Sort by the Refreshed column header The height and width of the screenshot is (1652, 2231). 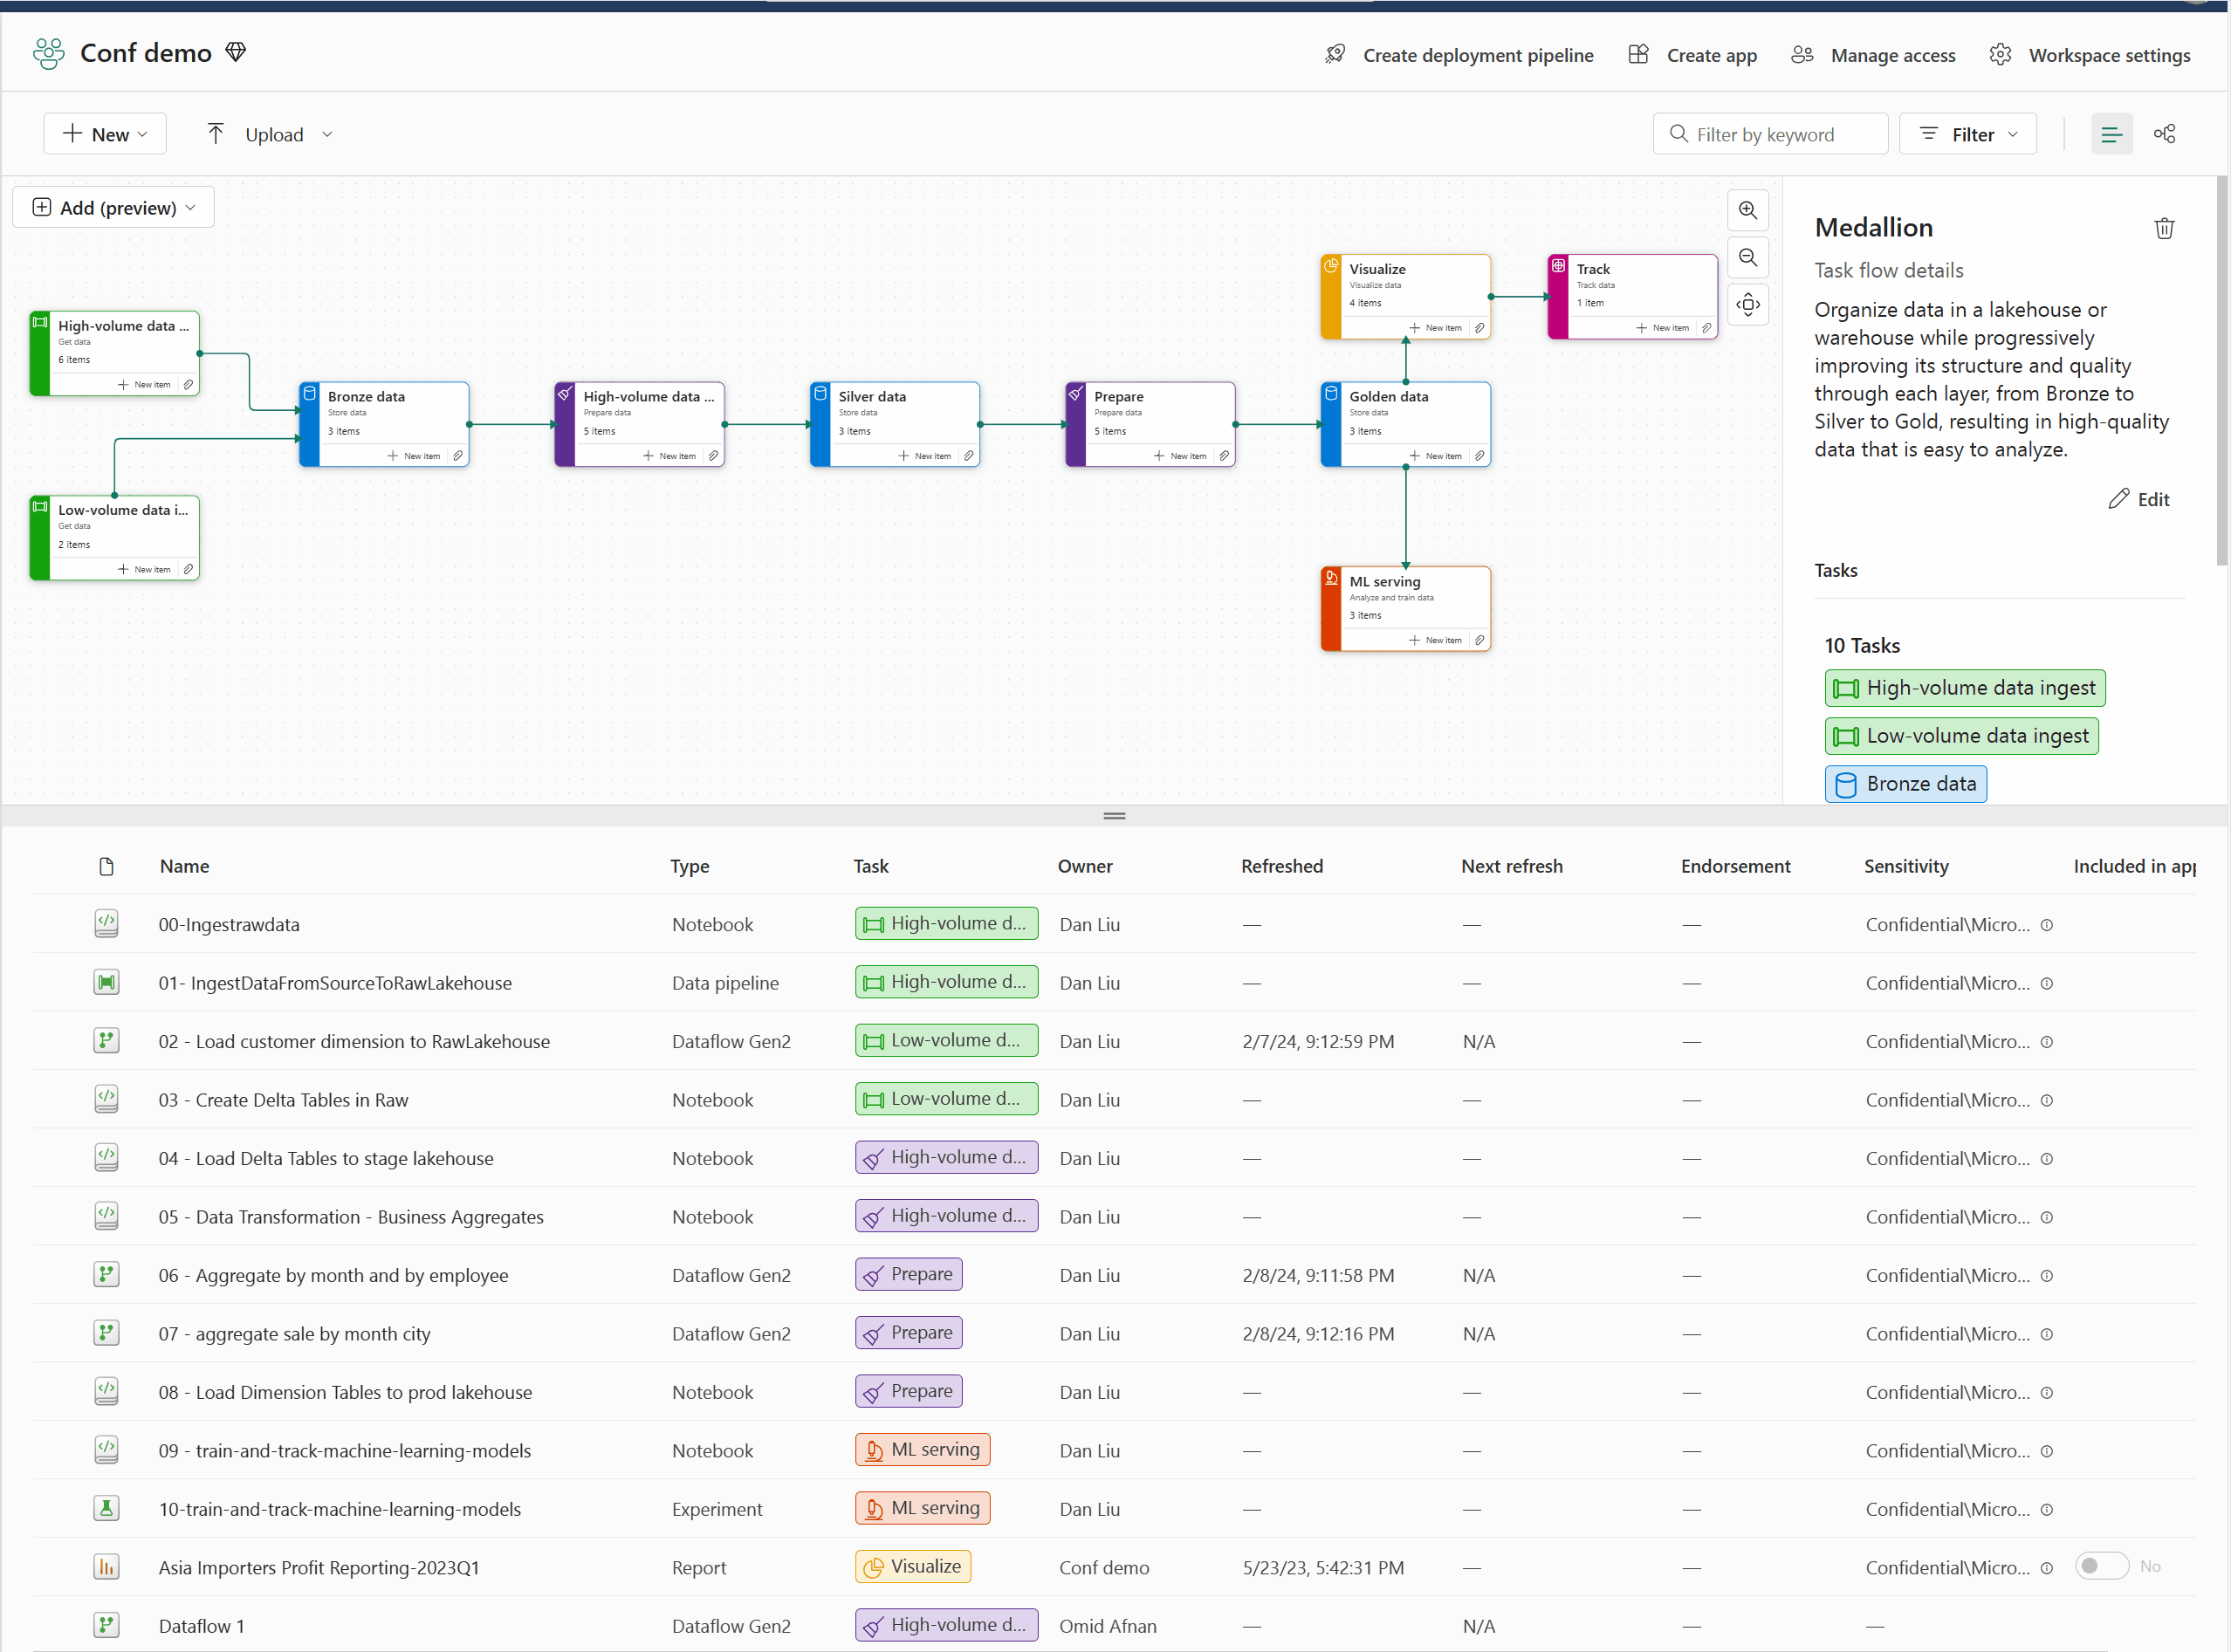tap(1282, 866)
